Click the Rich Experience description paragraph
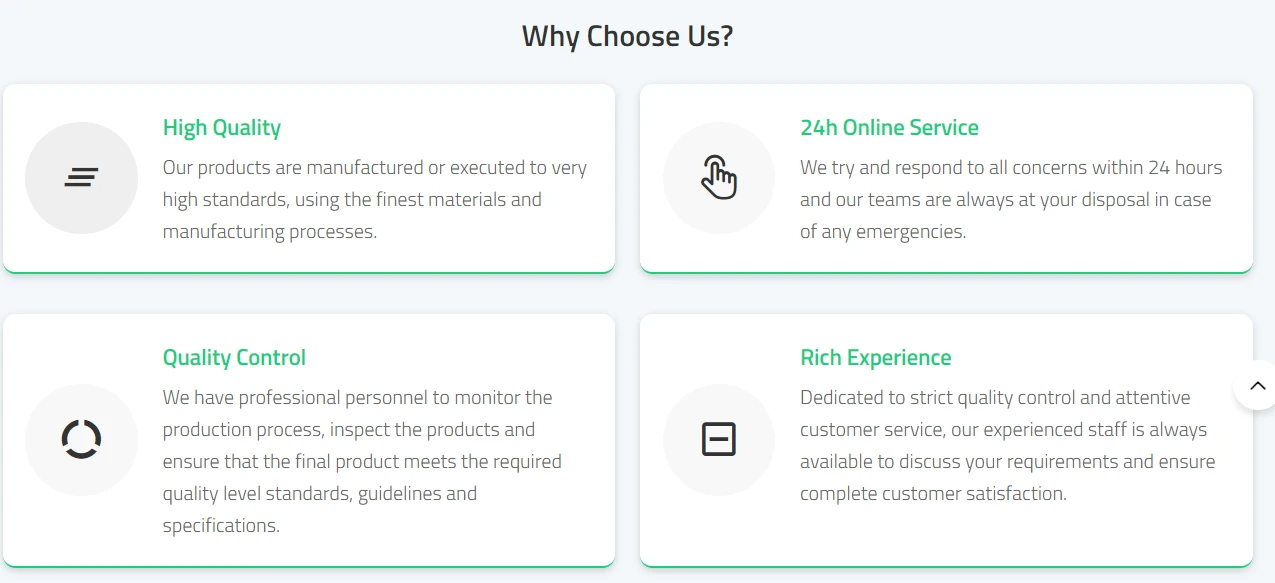The height and width of the screenshot is (583, 1275). pyautogui.click(x=1008, y=445)
